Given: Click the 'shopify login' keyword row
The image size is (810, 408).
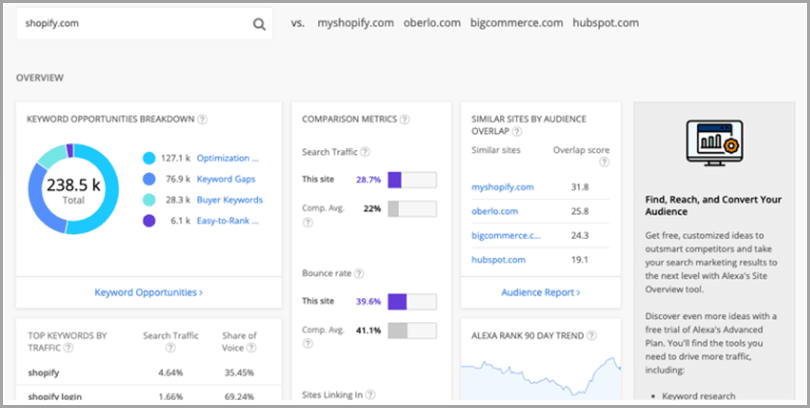Looking at the screenshot, I should [149, 394].
